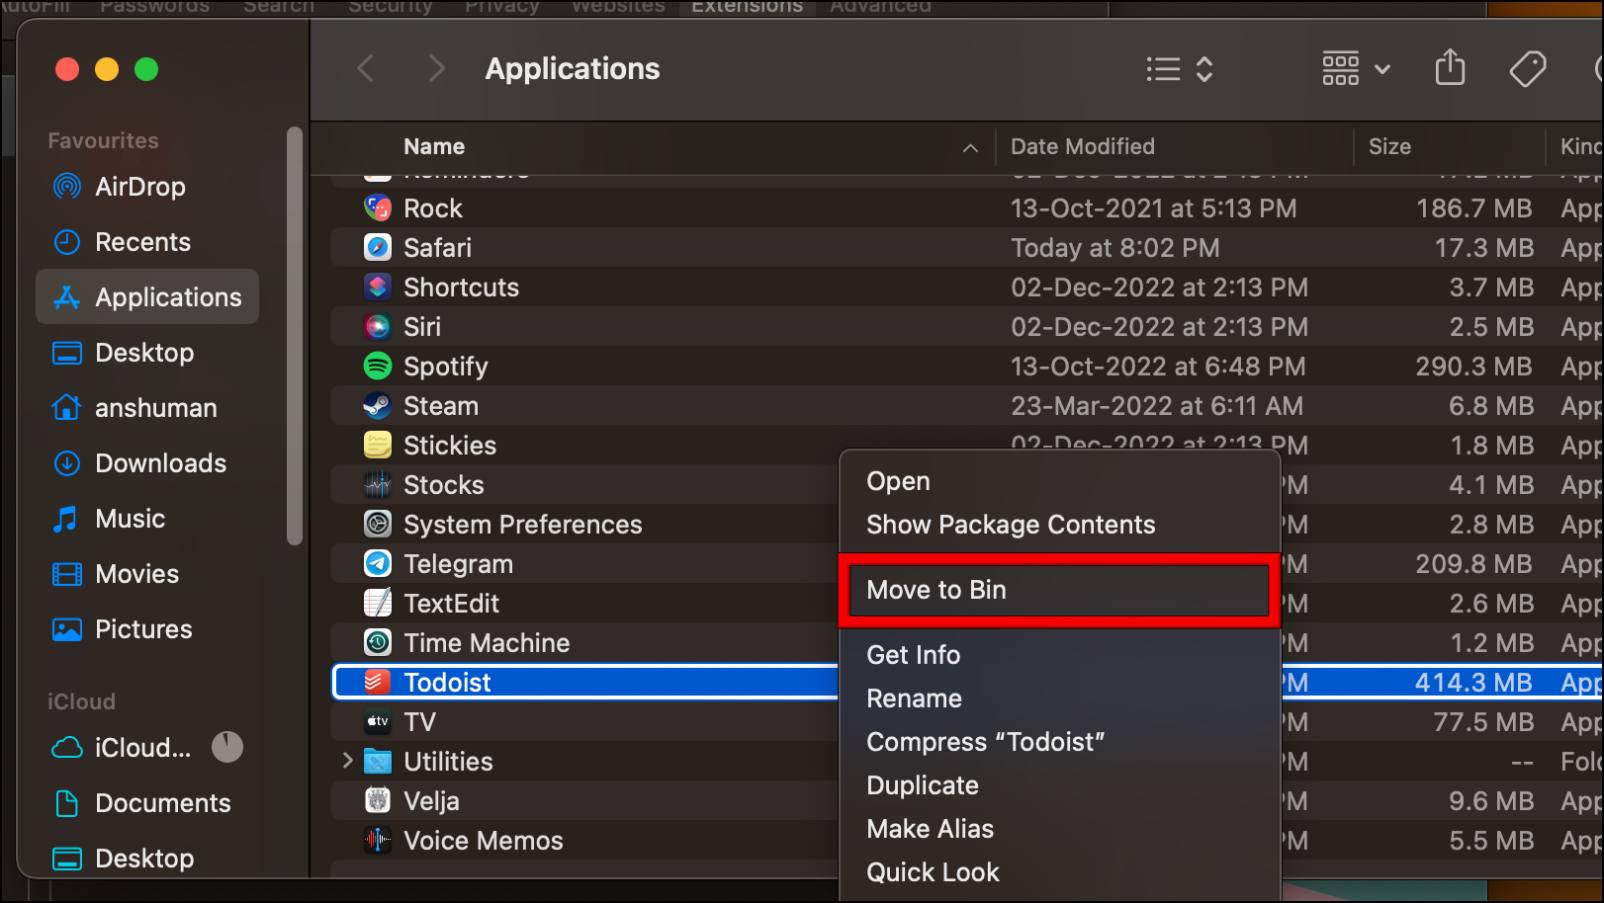
Task: Open Movies in the sidebar
Action: pos(148,574)
